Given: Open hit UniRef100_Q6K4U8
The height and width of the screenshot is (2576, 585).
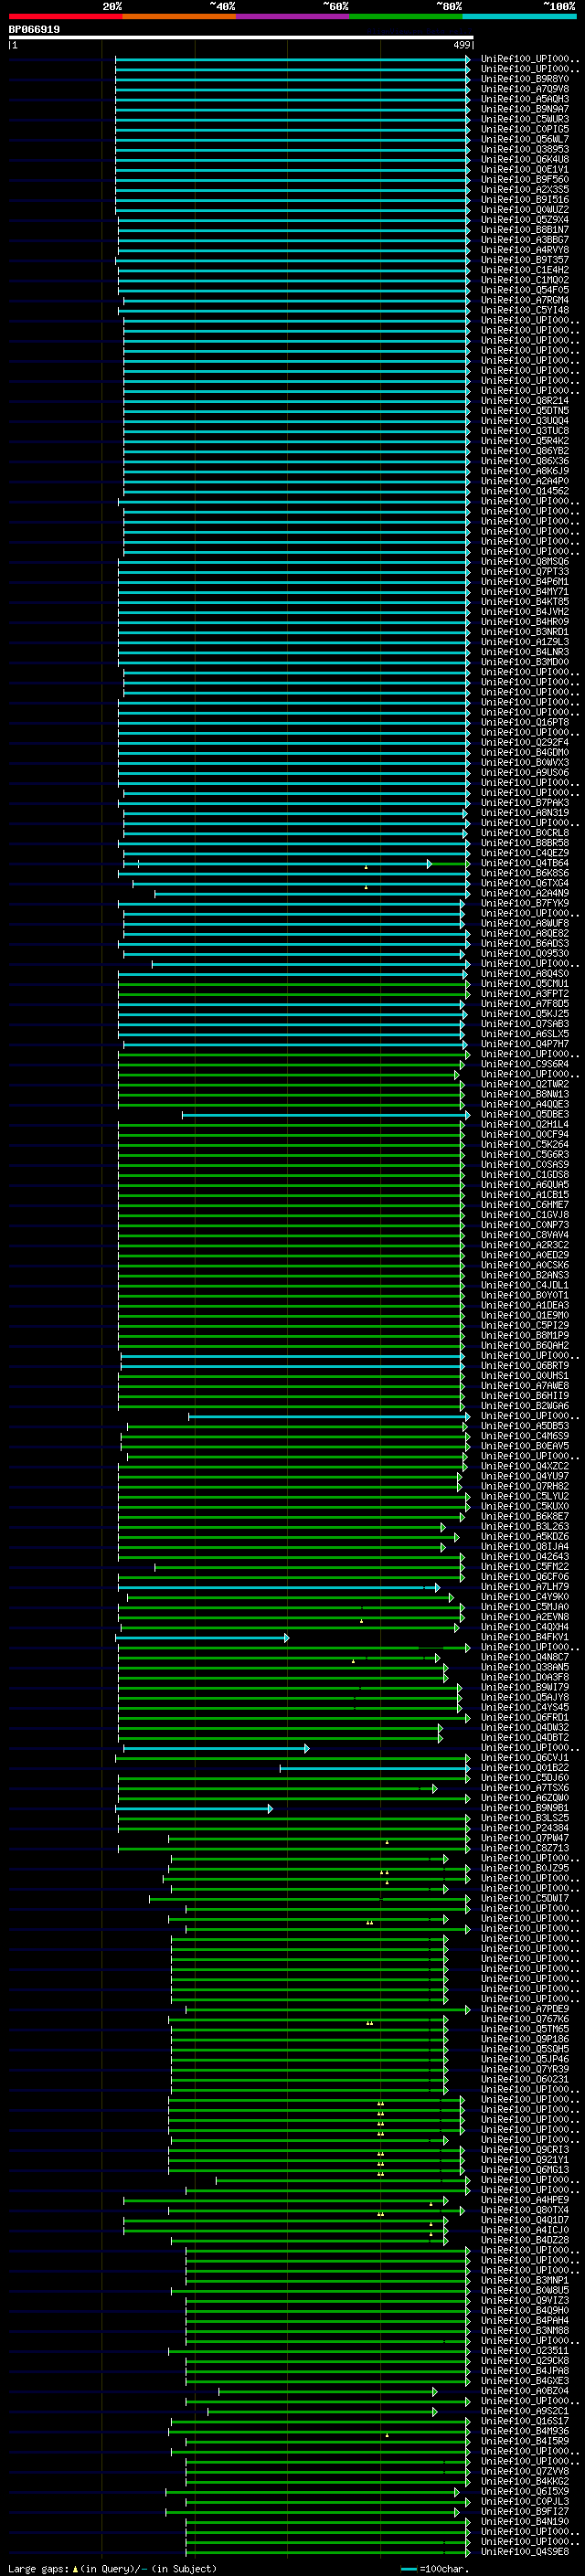Looking at the screenshot, I should pyautogui.click(x=524, y=159).
